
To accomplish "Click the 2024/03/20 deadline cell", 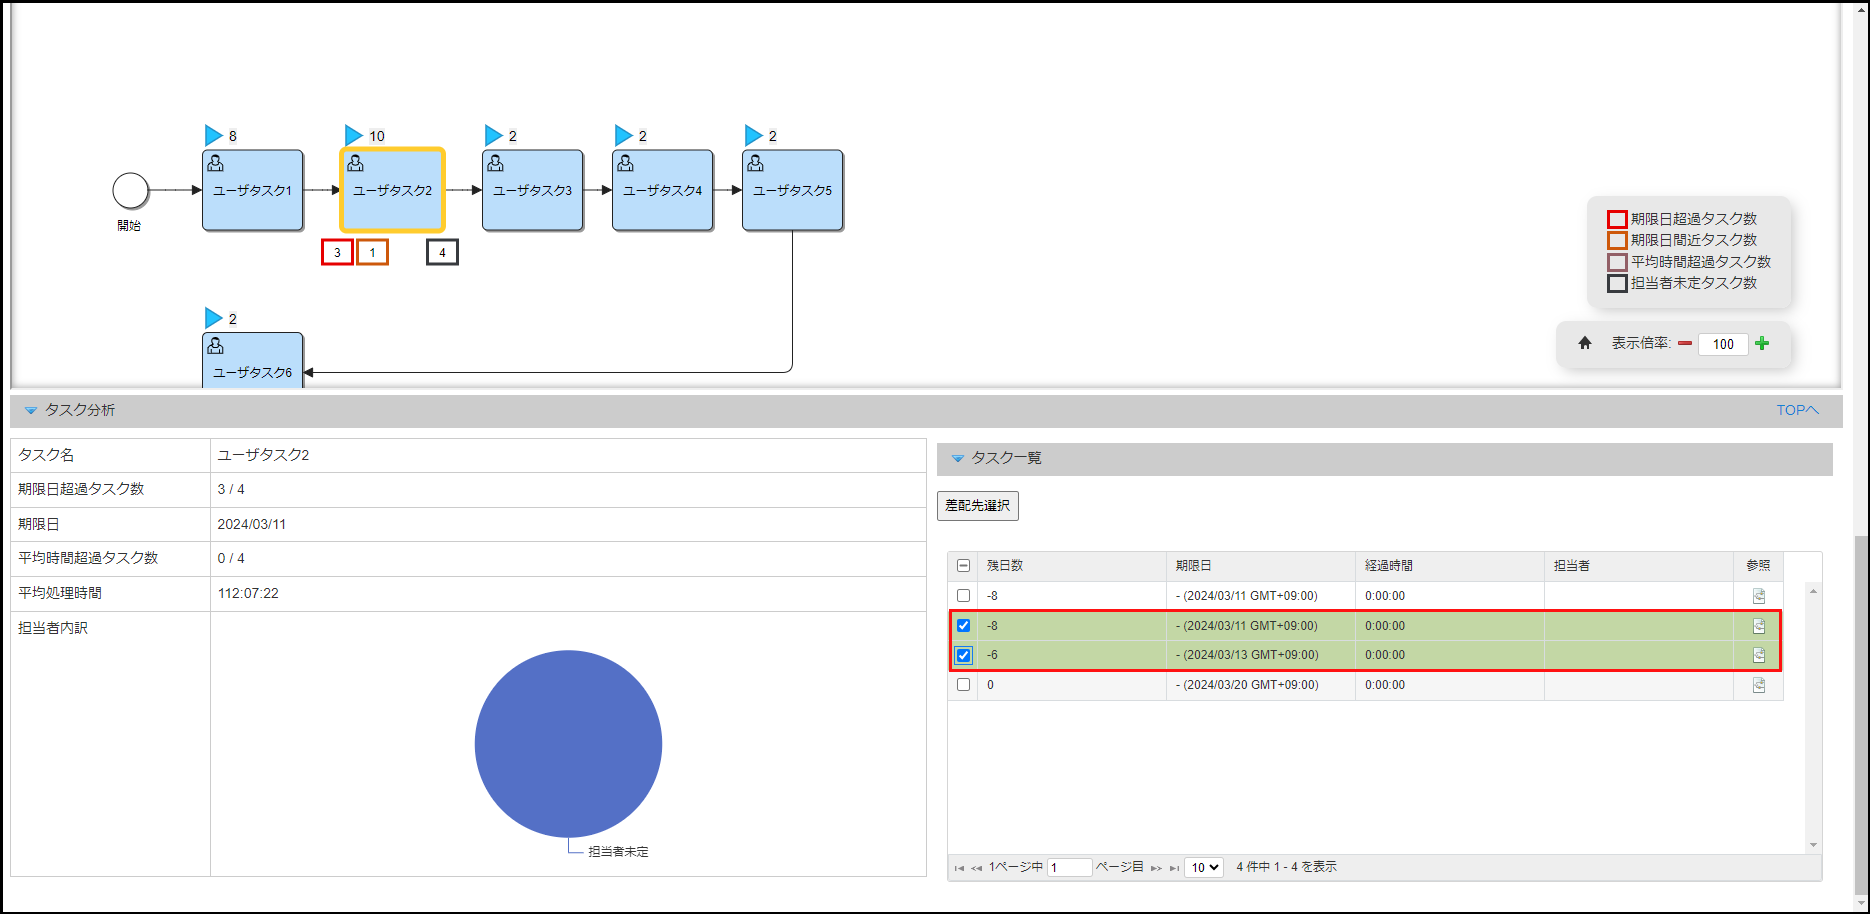I will (1260, 685).
